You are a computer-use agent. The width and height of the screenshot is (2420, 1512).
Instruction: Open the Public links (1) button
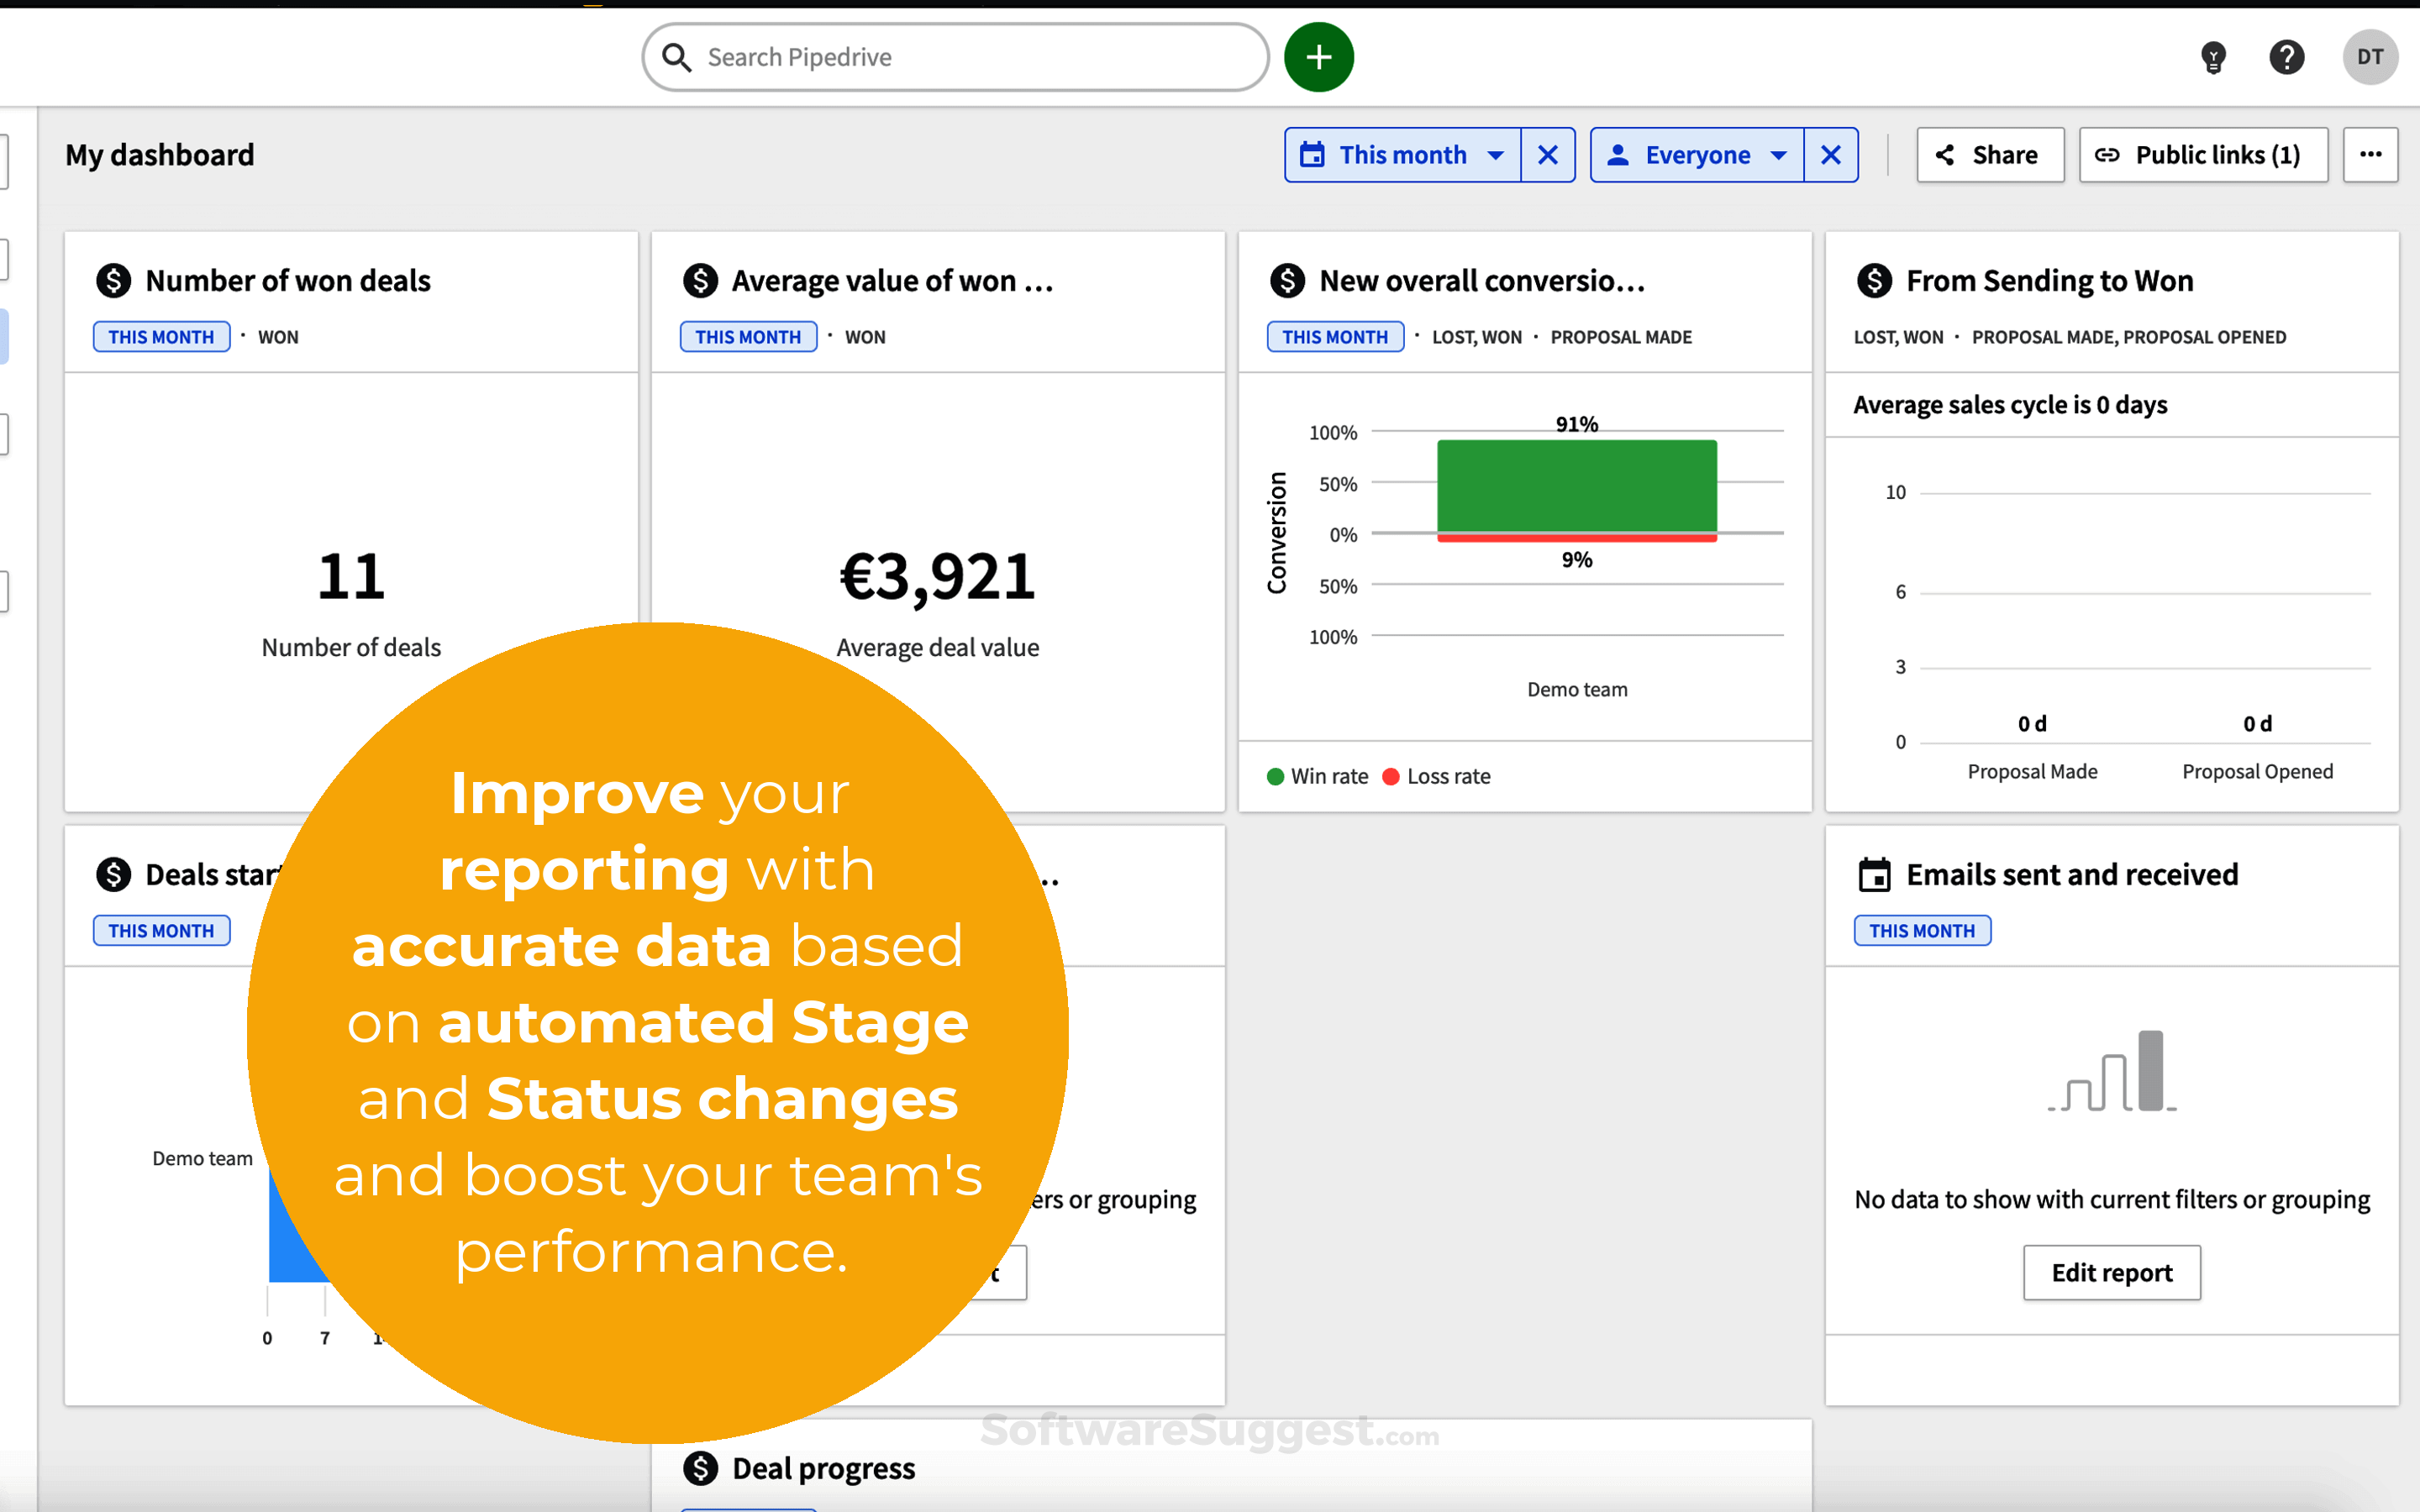[2203, 155]
